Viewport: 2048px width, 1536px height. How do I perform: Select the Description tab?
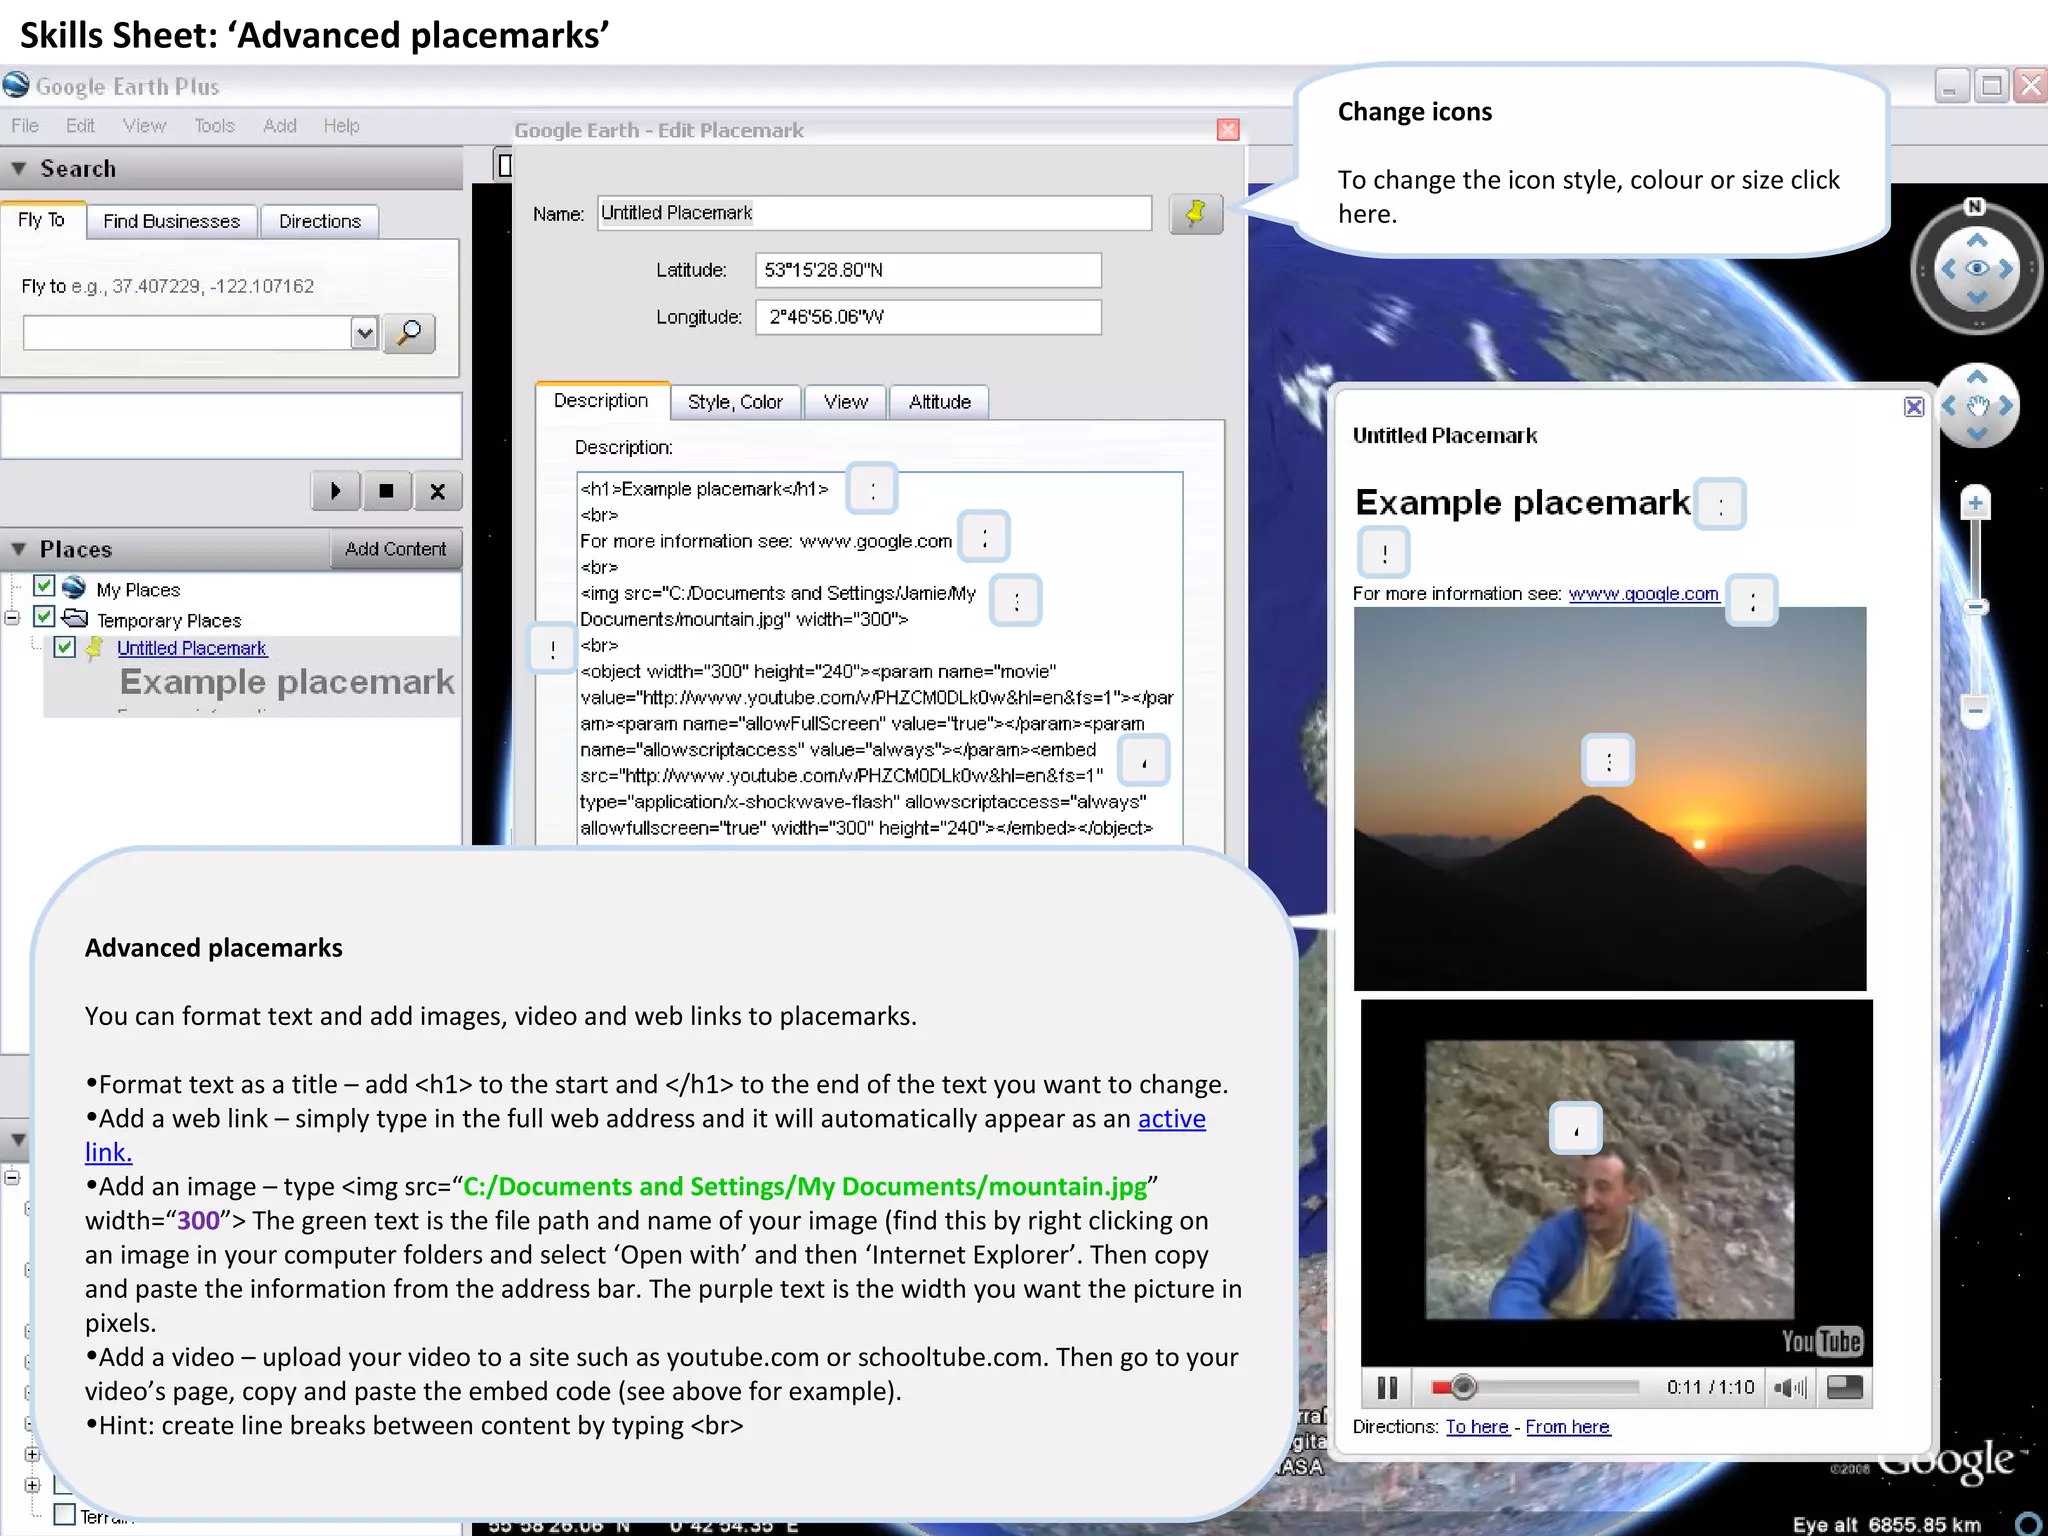(601, 400)
